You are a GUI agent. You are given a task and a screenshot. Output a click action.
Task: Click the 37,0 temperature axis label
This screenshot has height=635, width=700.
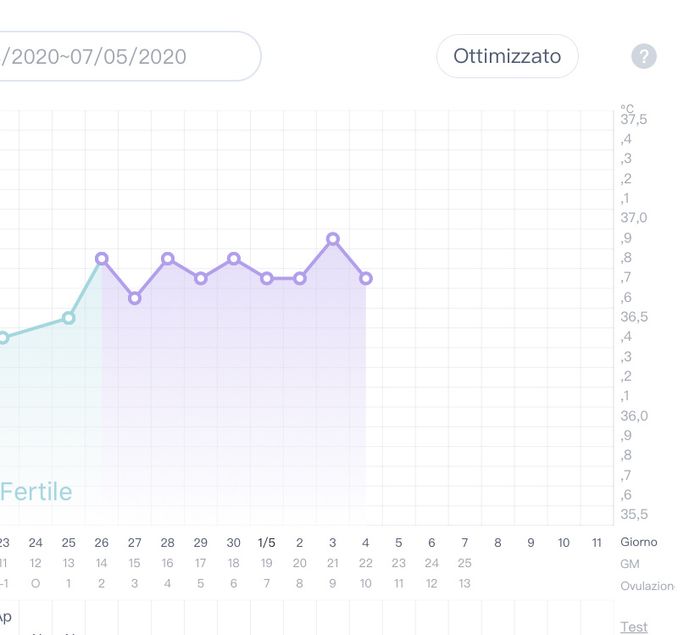634,218
